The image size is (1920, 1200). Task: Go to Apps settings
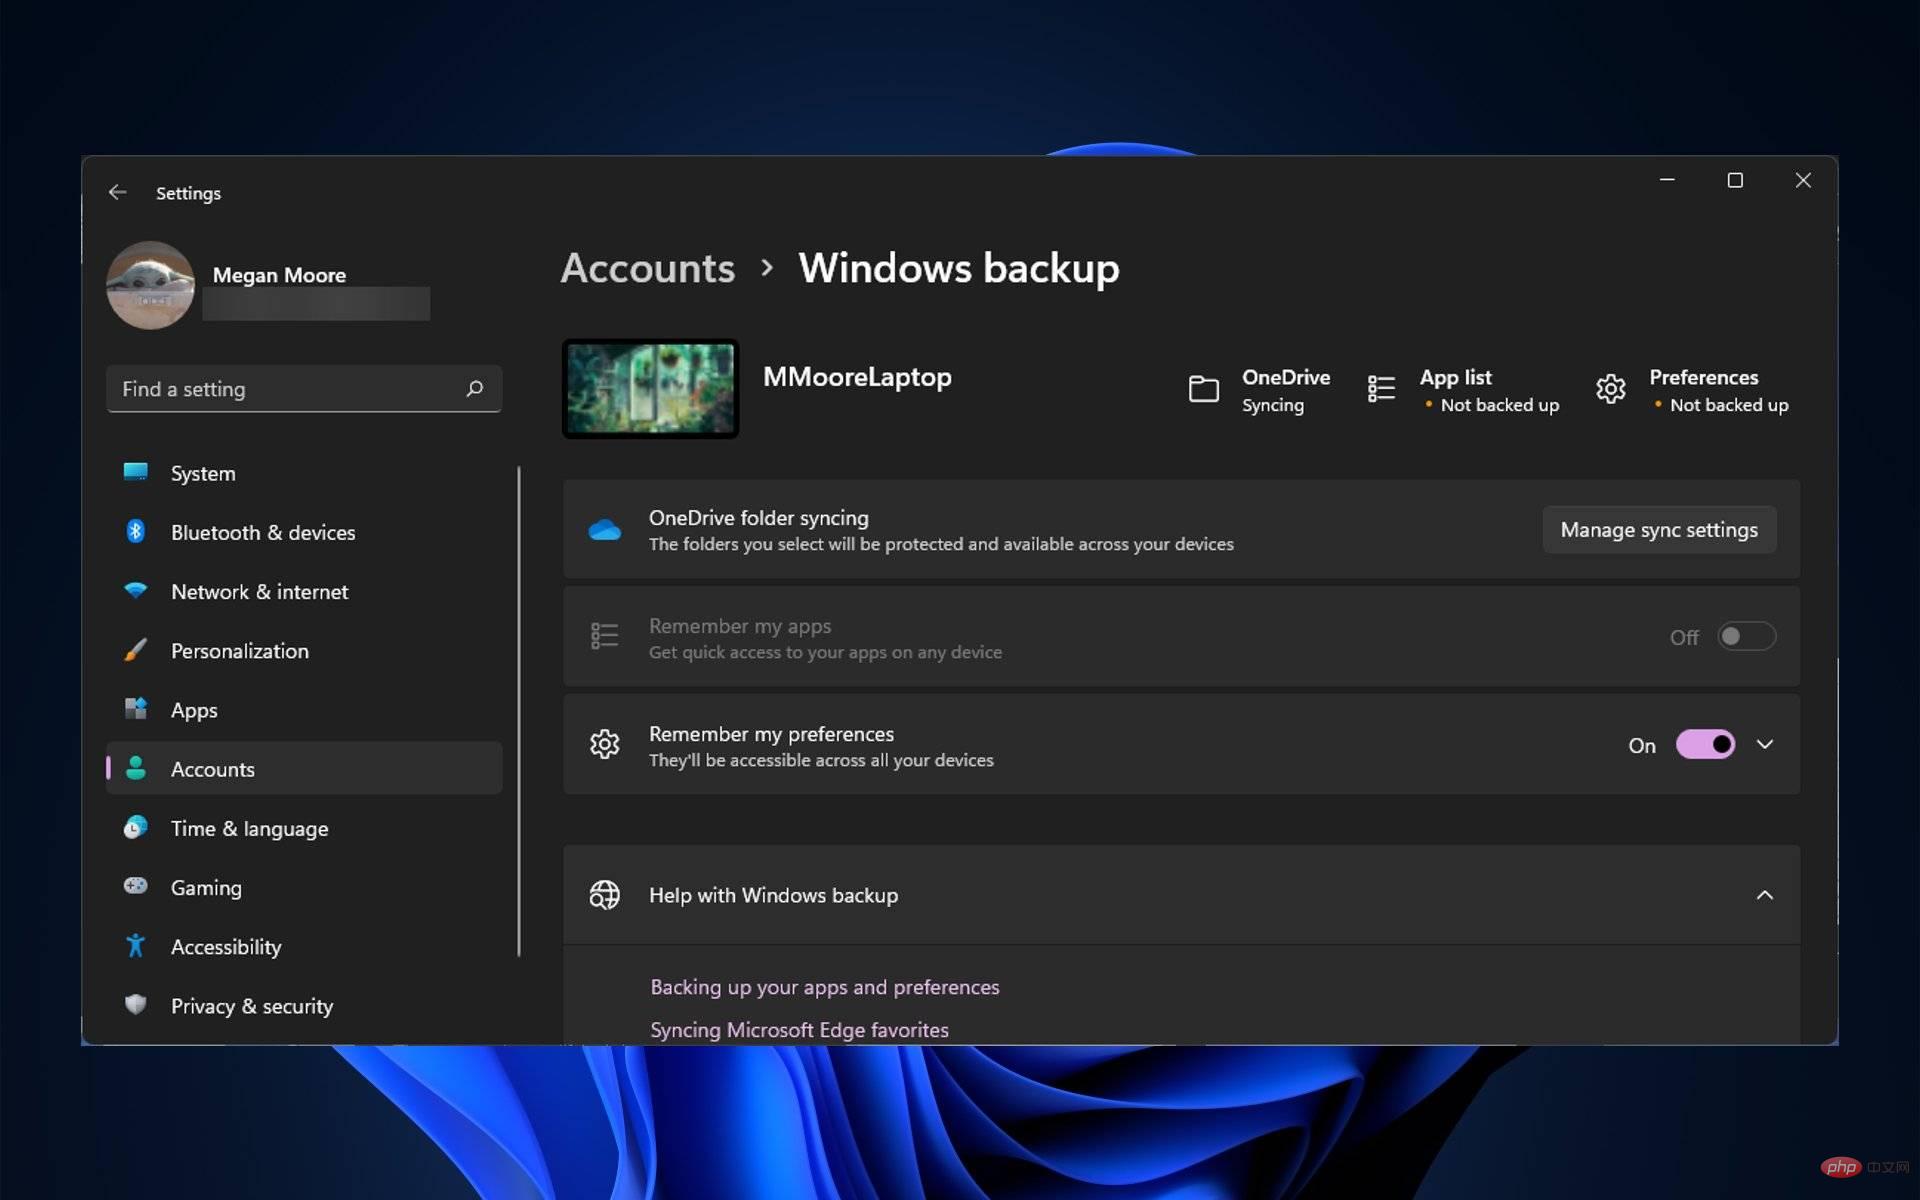(304, 709)
